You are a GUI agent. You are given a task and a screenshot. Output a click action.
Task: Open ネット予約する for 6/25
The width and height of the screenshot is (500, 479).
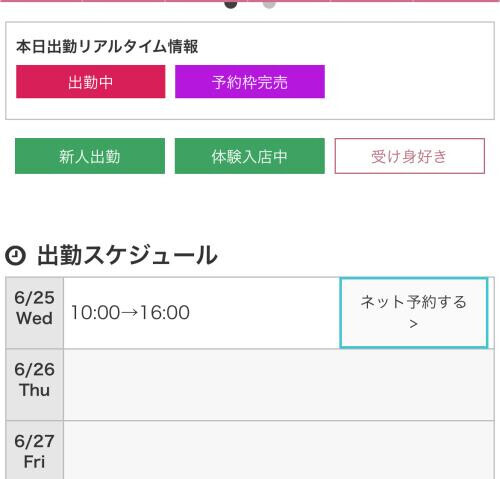click(414, 313)
